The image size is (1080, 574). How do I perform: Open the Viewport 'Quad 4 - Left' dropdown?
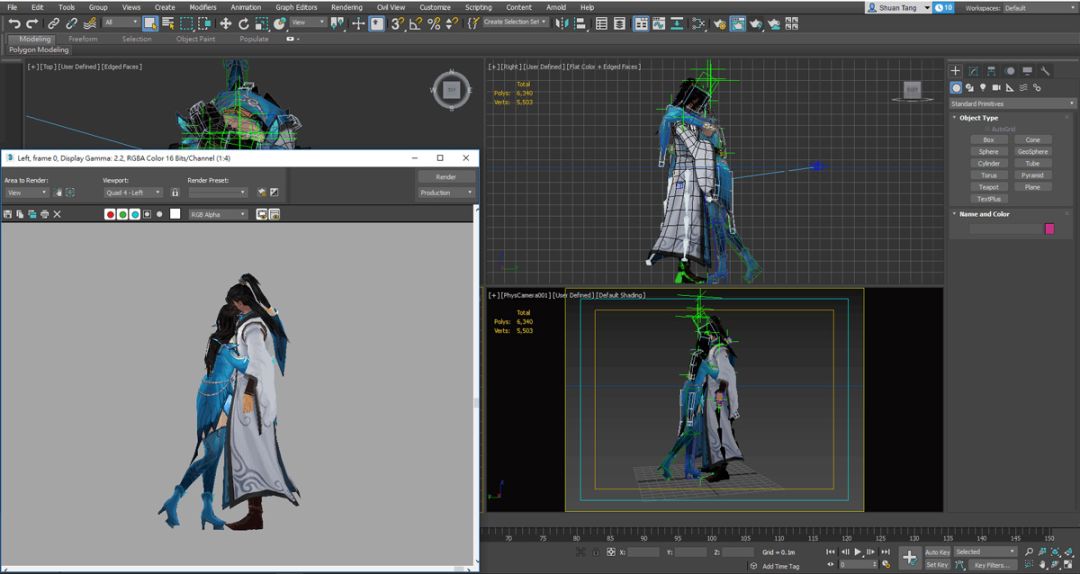point(132,192)
